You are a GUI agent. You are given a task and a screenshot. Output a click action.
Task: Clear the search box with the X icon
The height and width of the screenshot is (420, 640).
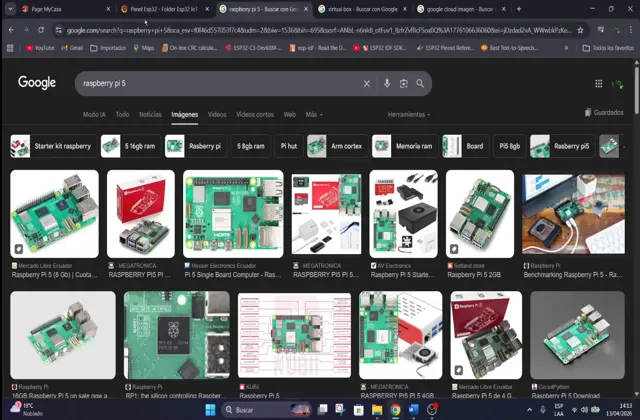[367, 84]
